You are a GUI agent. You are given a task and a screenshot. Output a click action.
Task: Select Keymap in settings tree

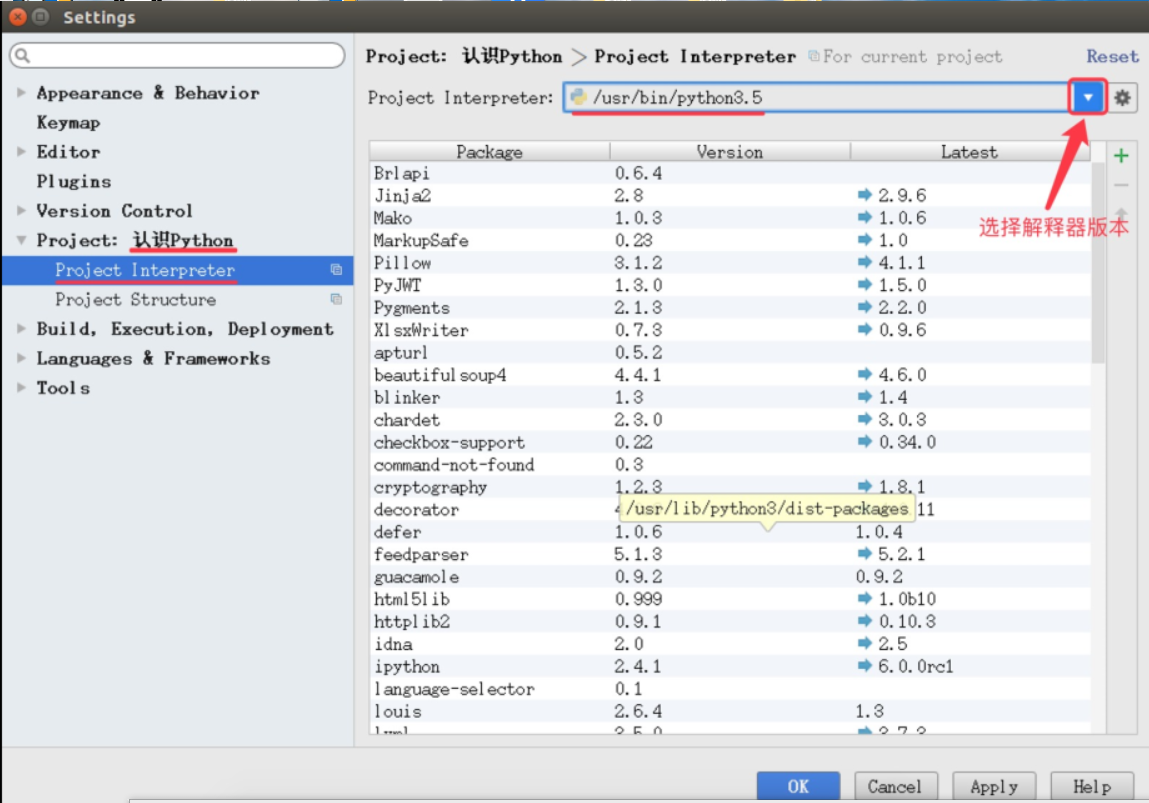(x=68, y=122)
